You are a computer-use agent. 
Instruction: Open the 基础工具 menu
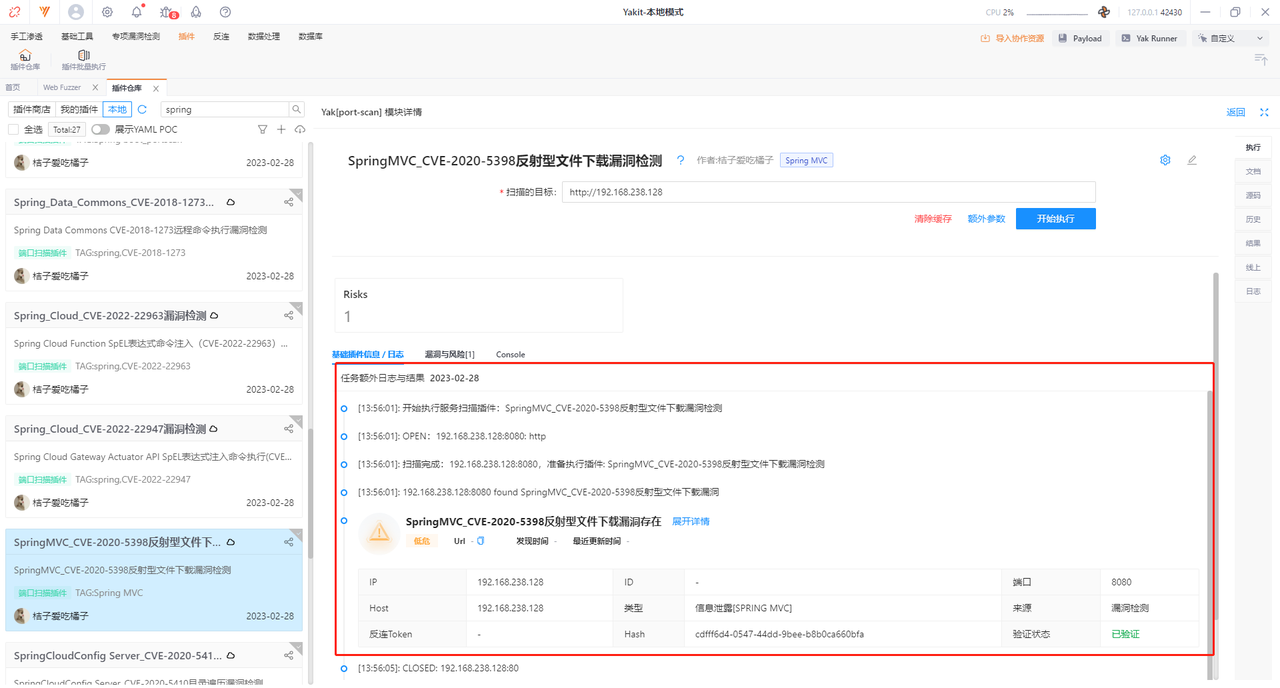click(77, 36)
